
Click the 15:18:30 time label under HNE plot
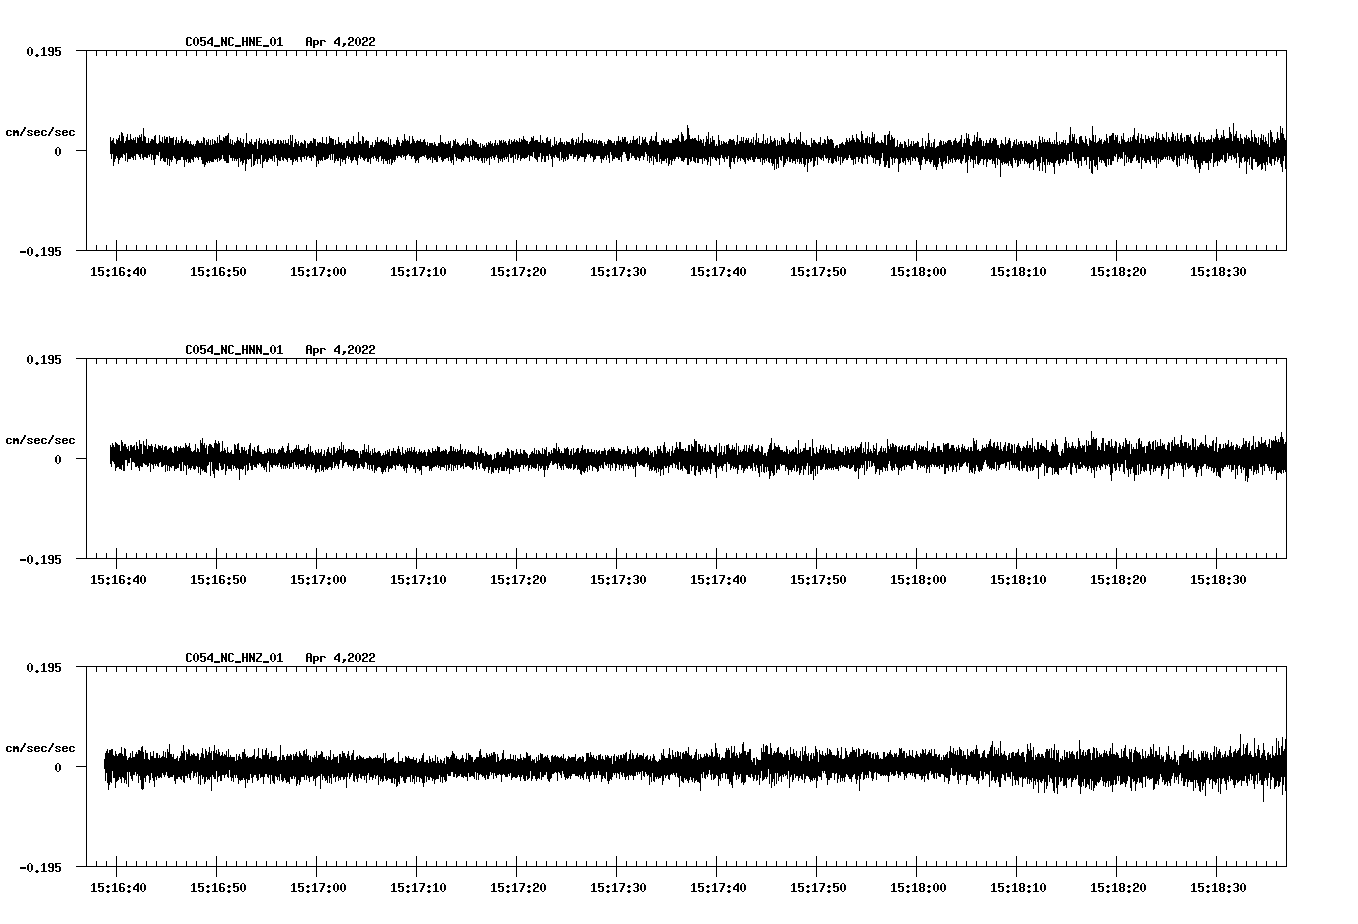1218,272
